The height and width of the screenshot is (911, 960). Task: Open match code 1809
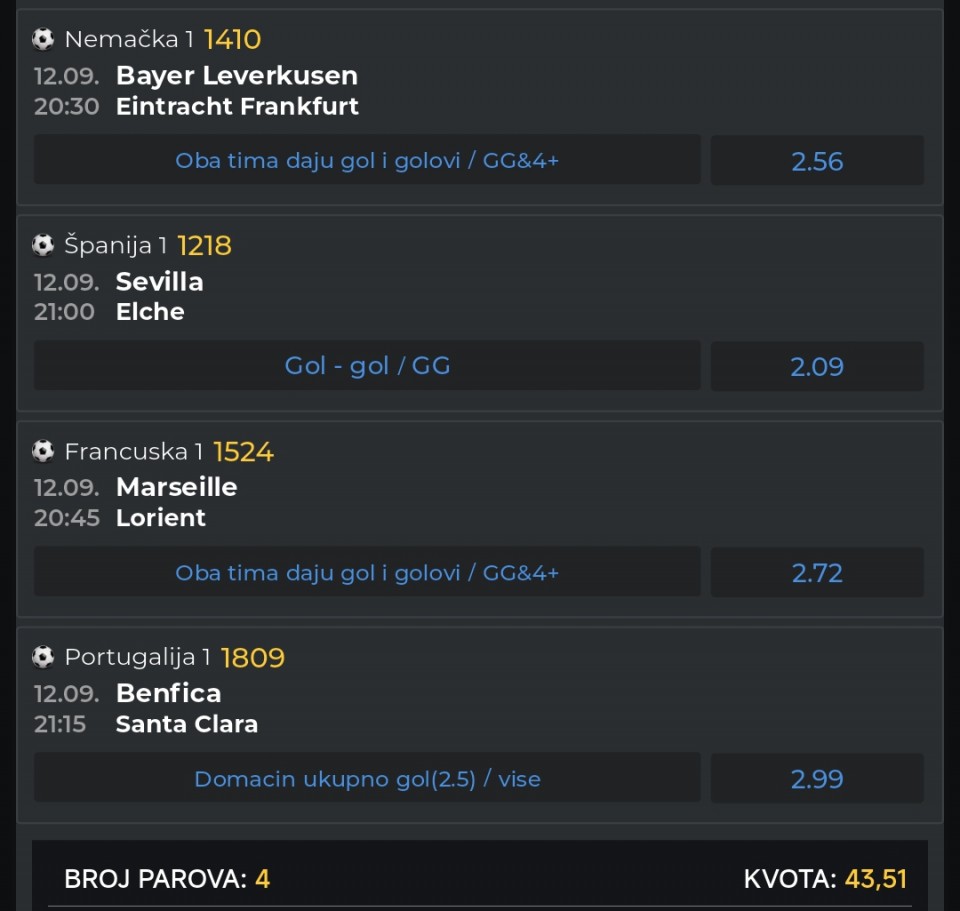(253, 658)
